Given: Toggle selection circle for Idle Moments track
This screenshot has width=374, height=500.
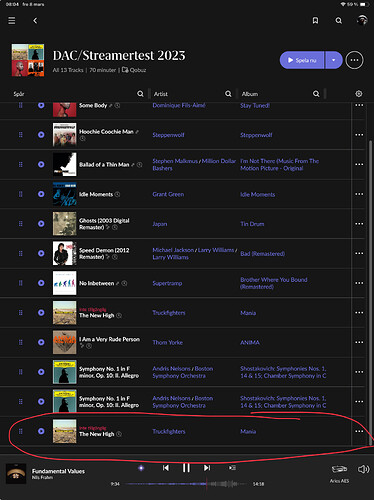Looking at the screenshot, I should point(41,194).
